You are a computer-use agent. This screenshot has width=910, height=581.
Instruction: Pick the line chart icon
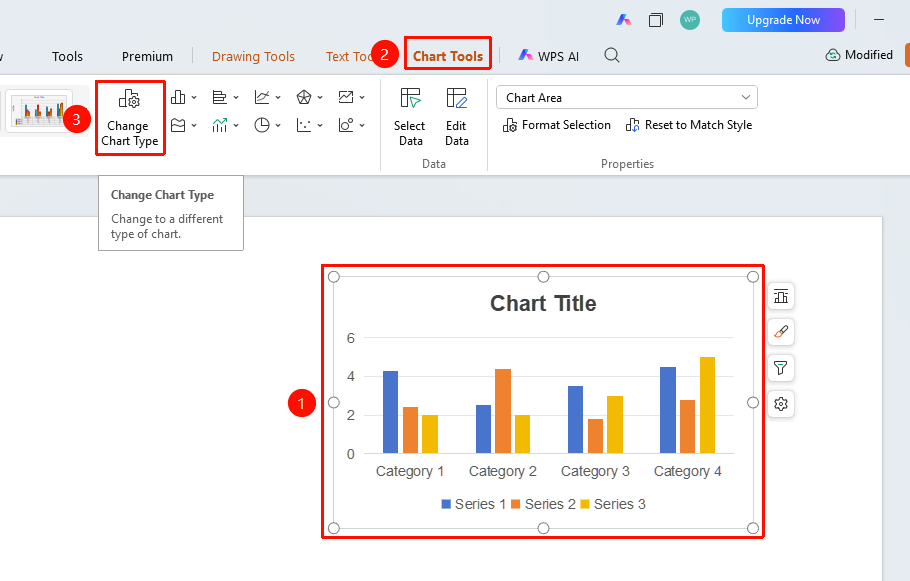click(x=262, y=97)
